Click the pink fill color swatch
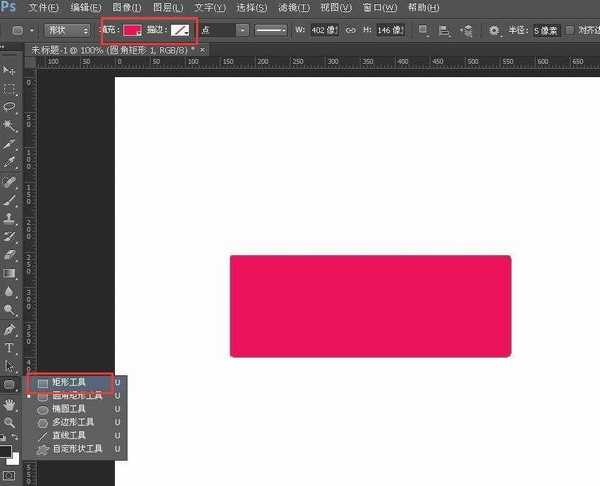This screenshot has height=486, width=600. (x=133, y=30)
